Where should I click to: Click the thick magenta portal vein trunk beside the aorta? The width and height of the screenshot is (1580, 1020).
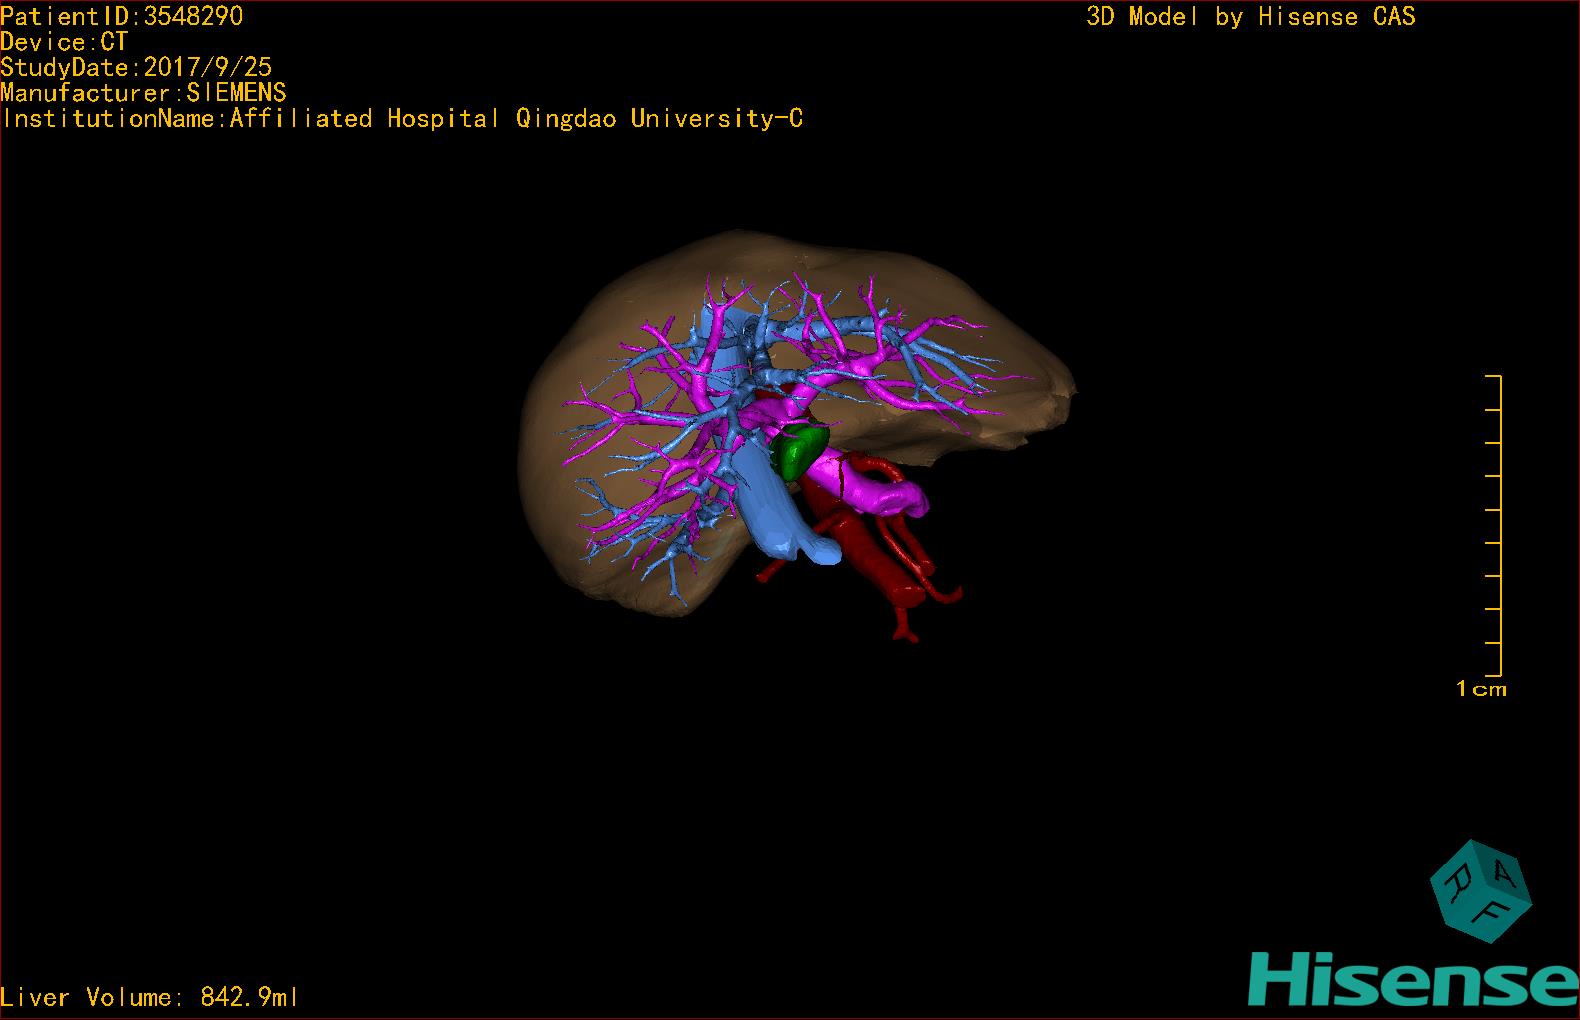click(868, 485)
